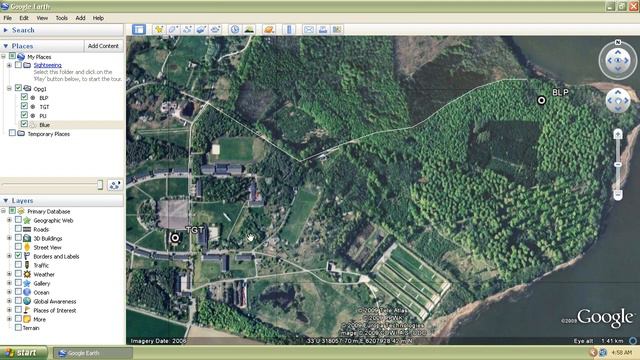The width and height of the screenshot is (640, 360).
Task: Click the streaming status indicator icon
Action: (x=633, y=340)
